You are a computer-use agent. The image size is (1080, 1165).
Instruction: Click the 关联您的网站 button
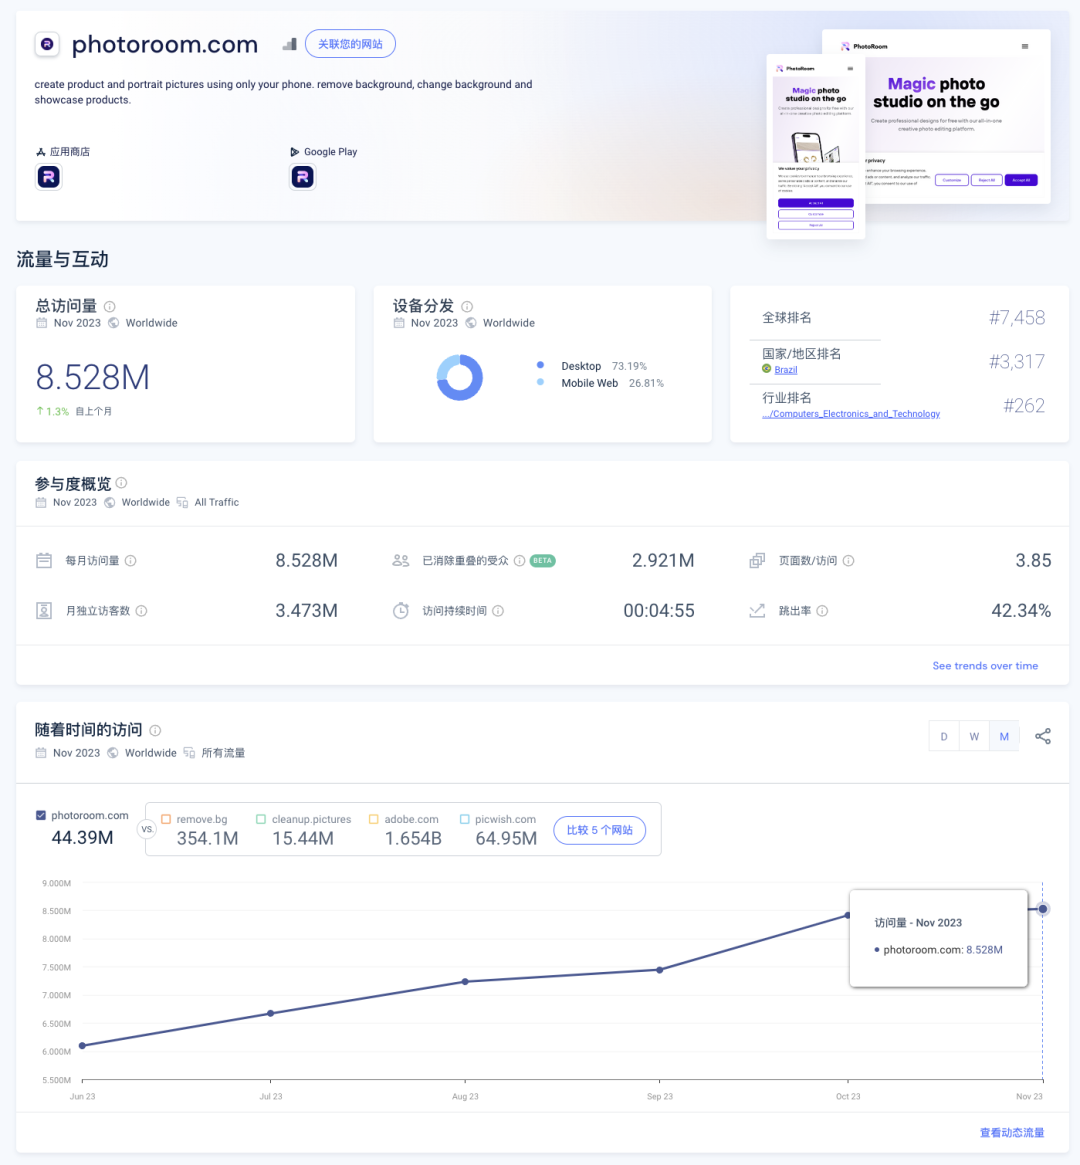click(351, 44)
